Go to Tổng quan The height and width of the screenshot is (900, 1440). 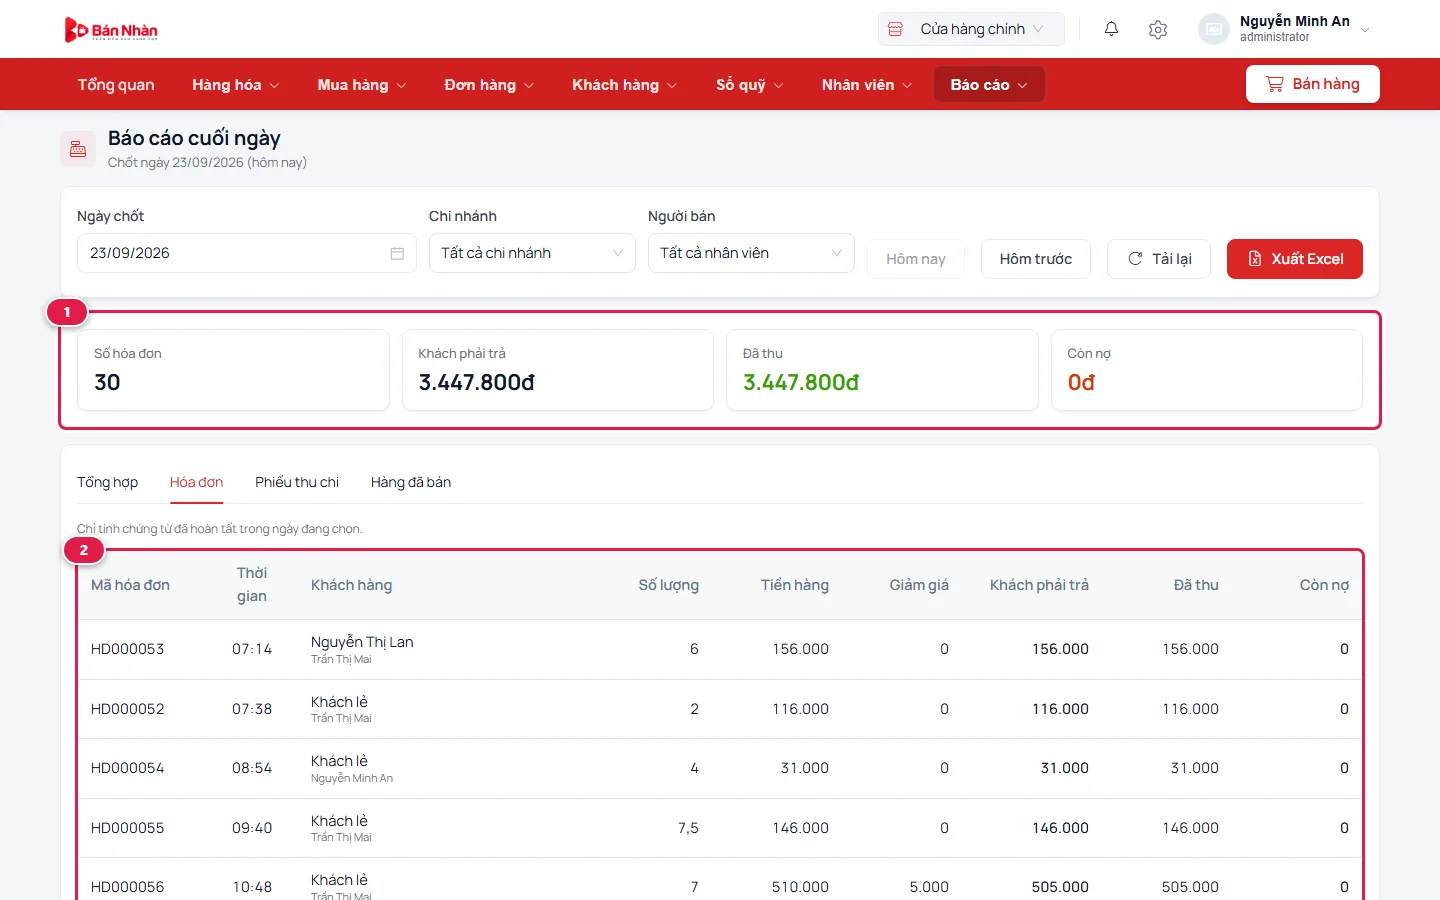(116, 85)
